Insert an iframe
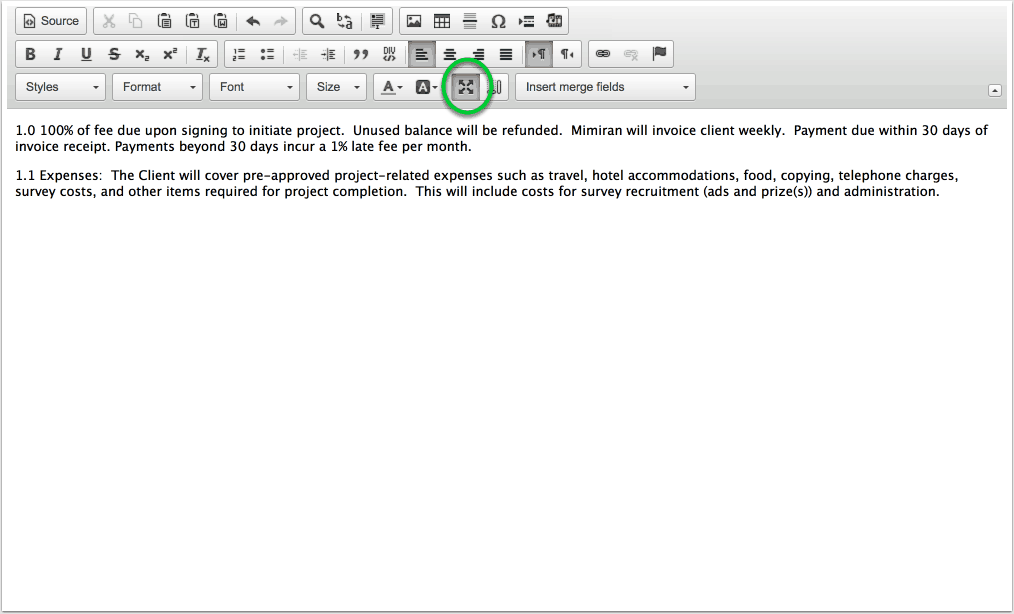The image size is (1014, 614). [x=554, y=21]
